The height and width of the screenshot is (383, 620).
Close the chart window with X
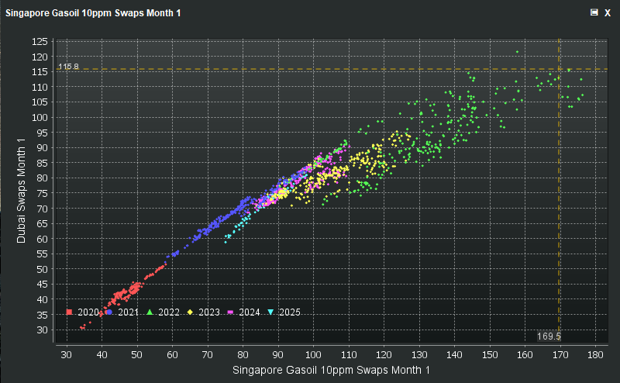click(607, 13)
